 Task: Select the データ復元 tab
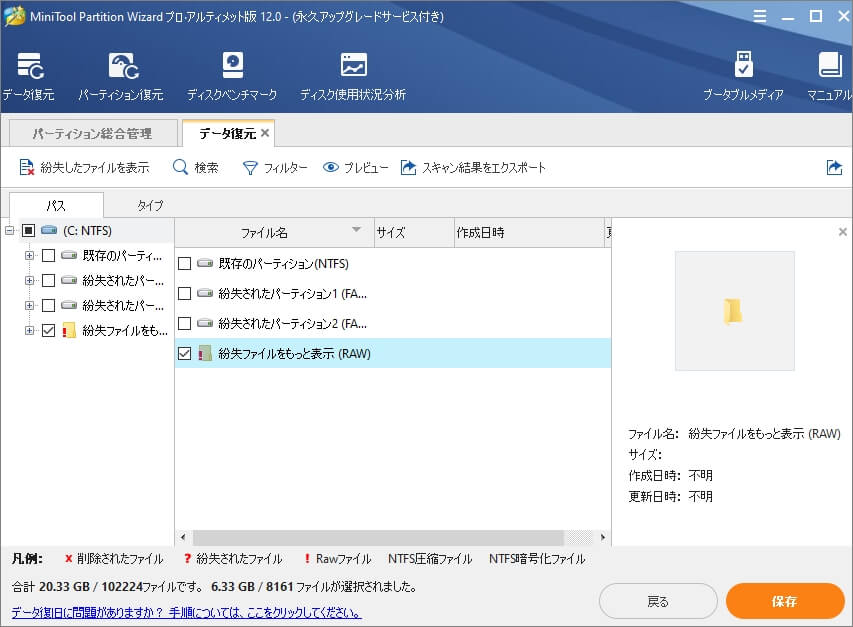pyautogui.click(x=227, y=133)
